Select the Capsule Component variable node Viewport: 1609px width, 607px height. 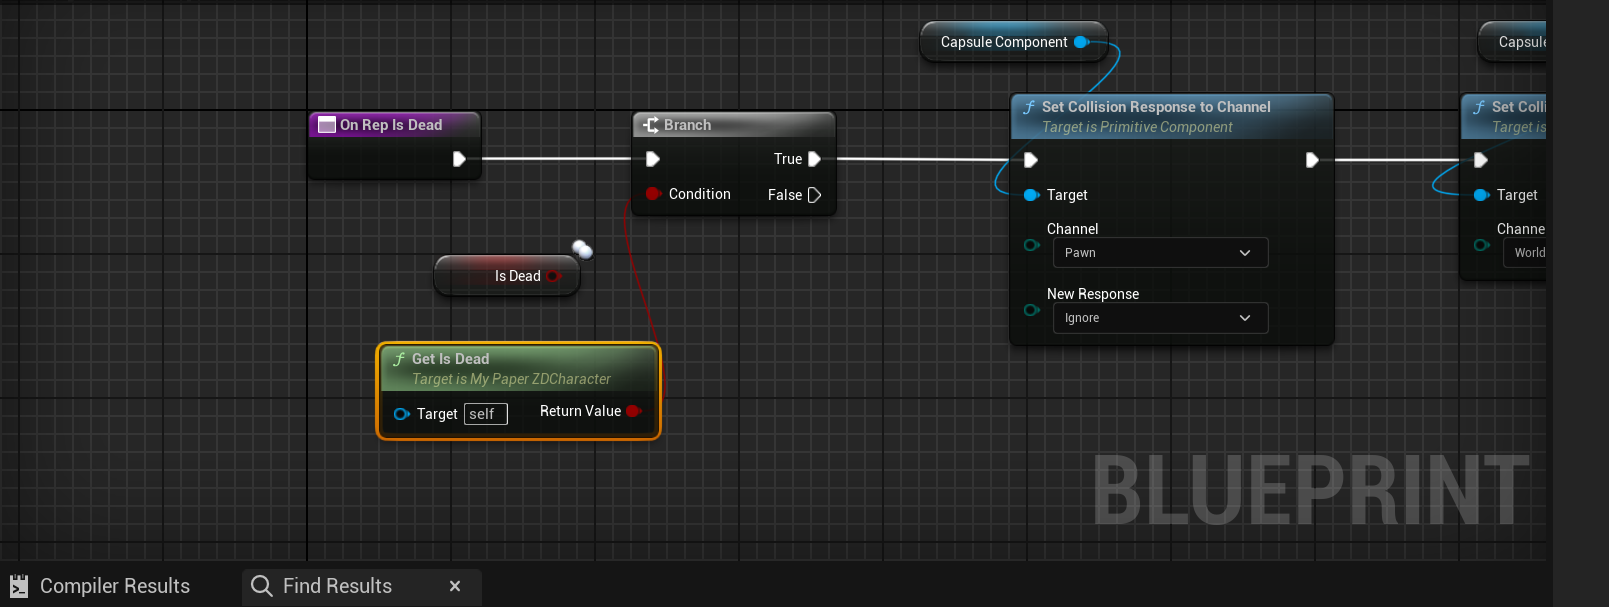[x=1013, y=42]
